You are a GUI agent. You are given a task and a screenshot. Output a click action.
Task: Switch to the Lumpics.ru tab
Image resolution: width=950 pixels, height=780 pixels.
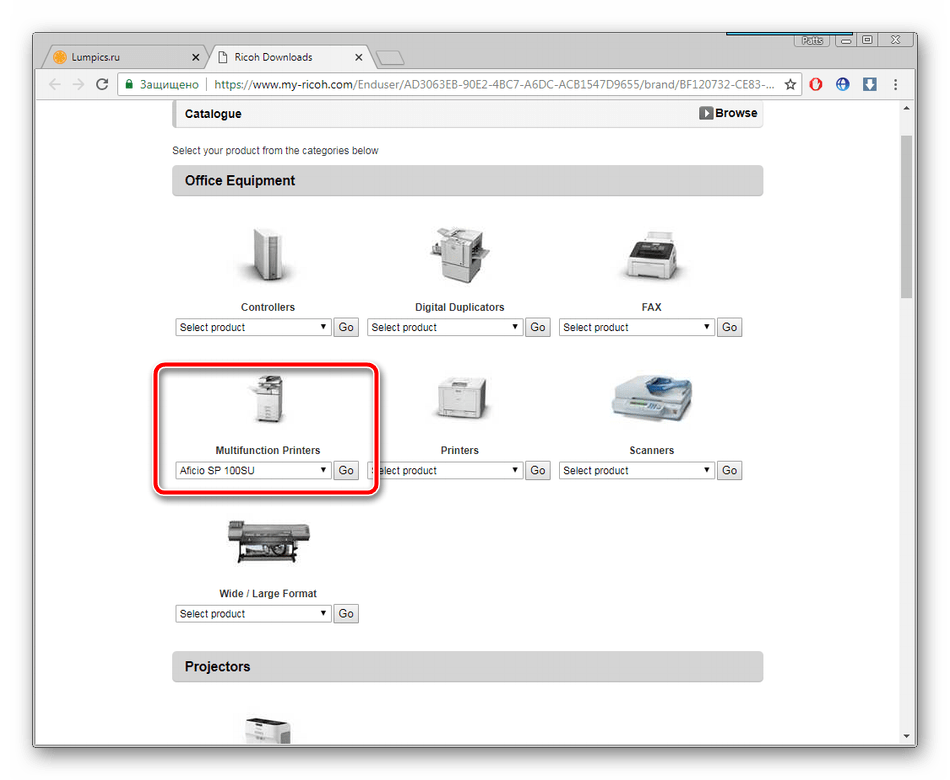click(120, 57)
